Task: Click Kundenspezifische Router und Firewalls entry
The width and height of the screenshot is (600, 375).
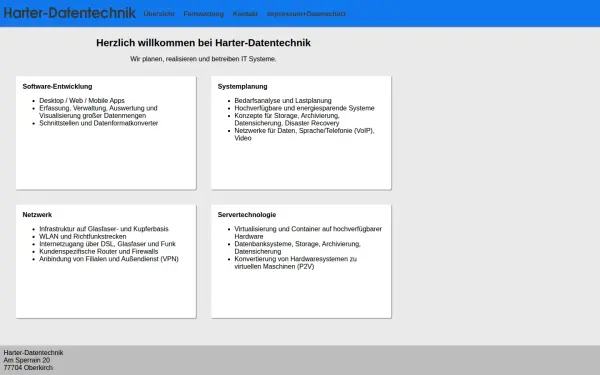Action: (99, 251)
